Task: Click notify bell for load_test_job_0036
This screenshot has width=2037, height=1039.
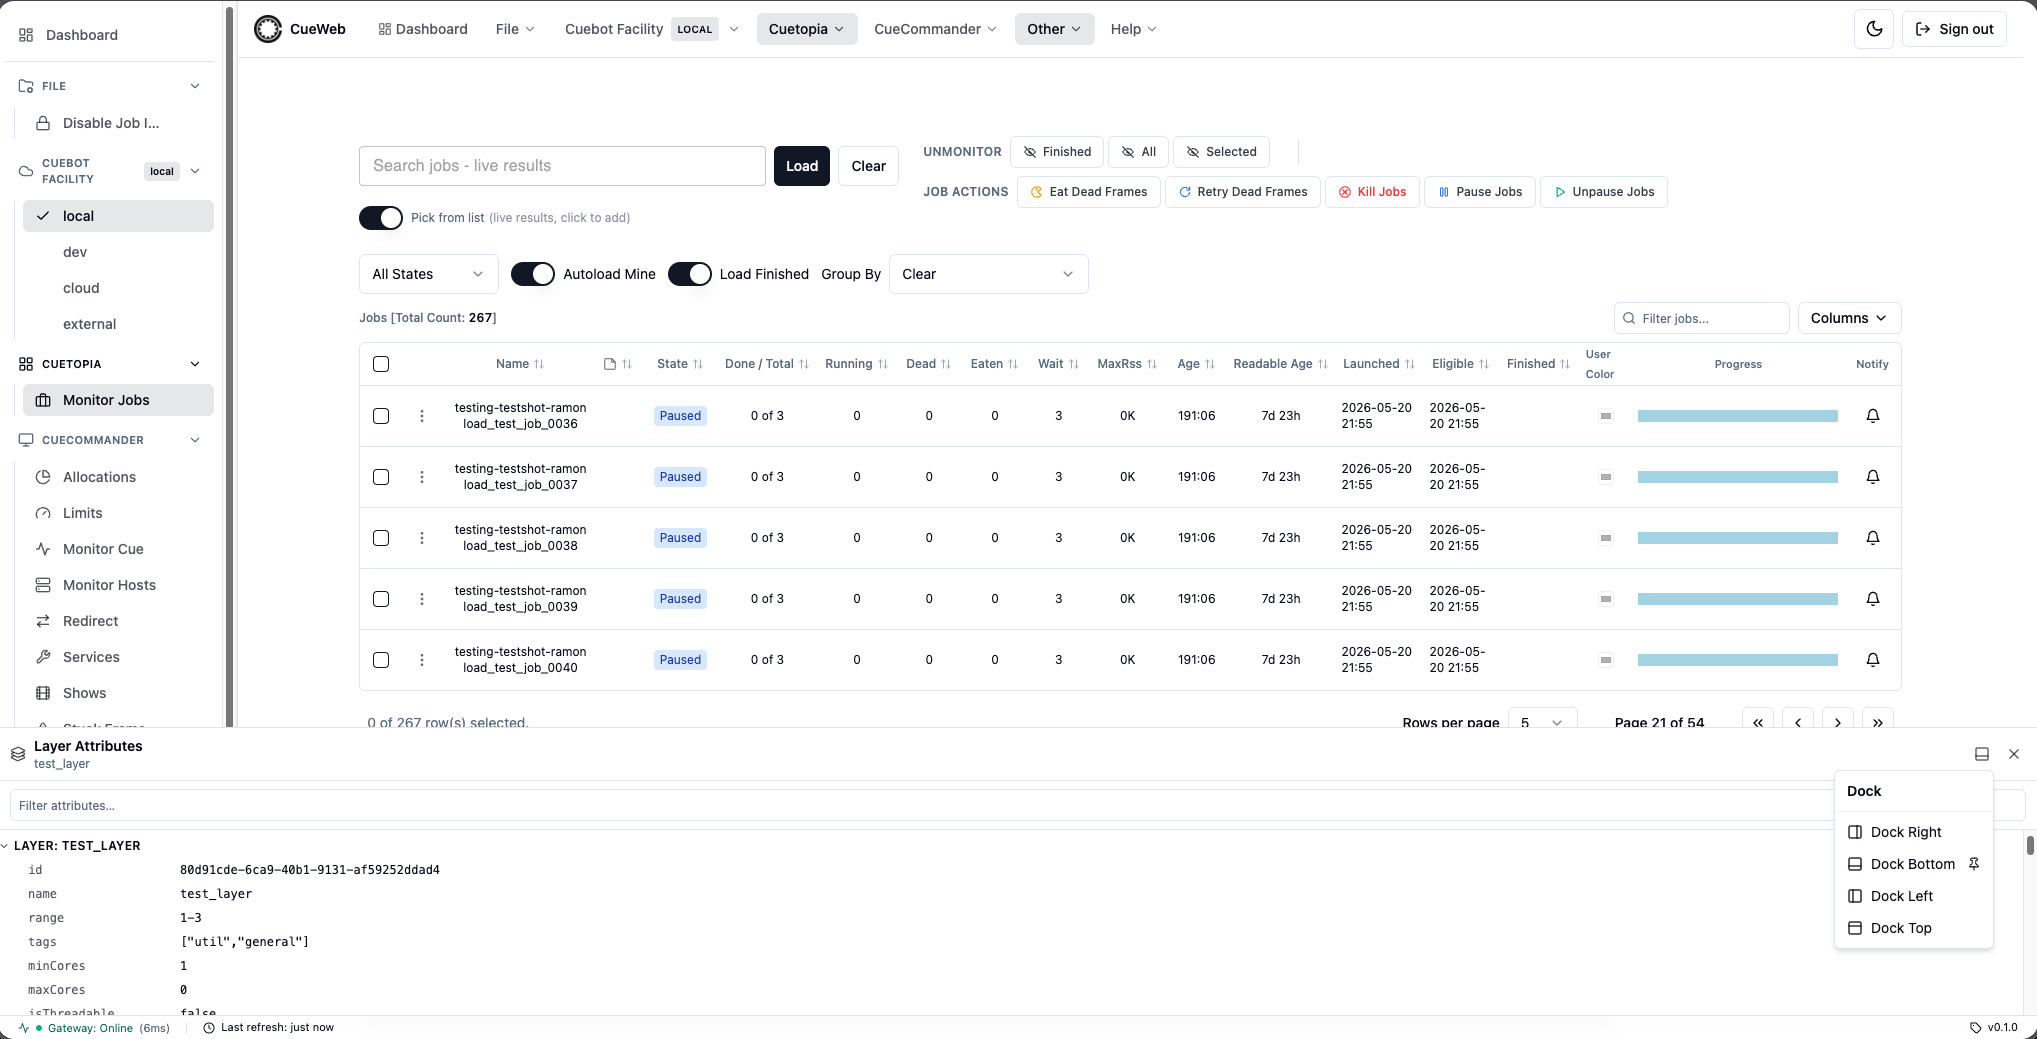Action: (x=1873, y=416)
